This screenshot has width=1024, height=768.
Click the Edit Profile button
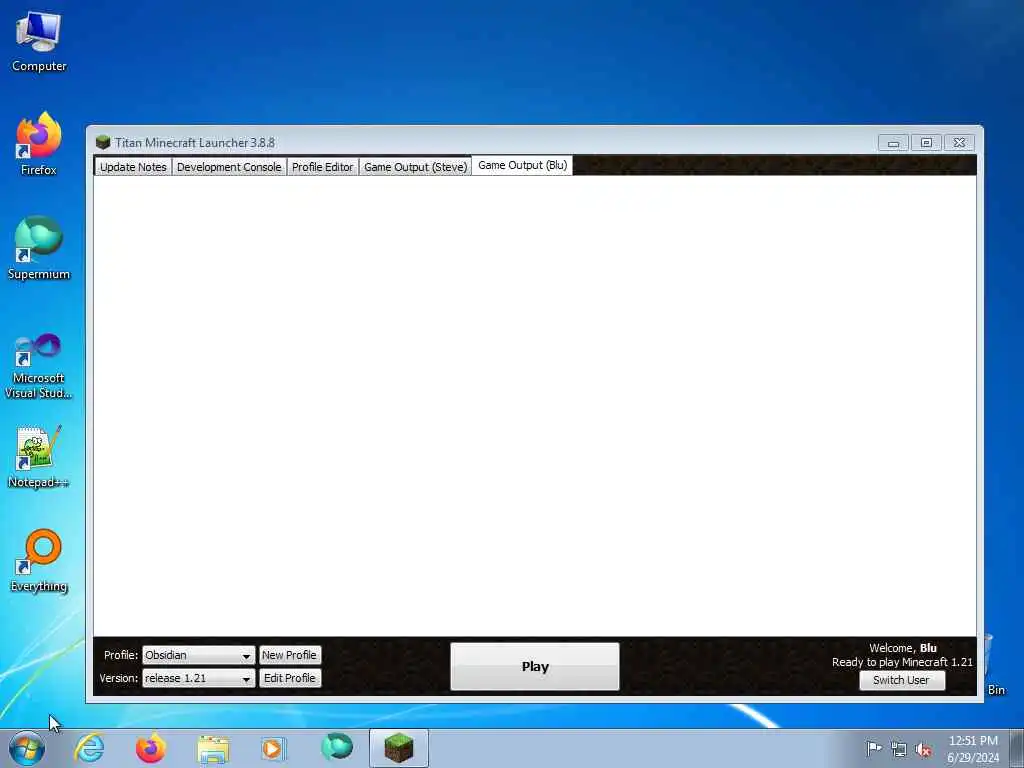(x=290, y=679)
